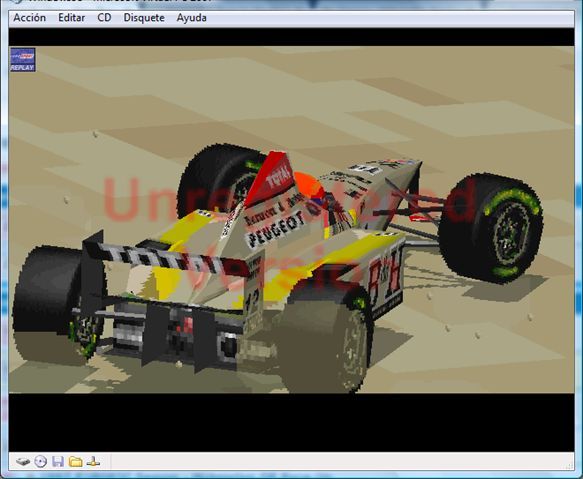This screenshot has height=479, width=583.
Task: Click the hard disk status icon
Action: (x=23, y=462)
